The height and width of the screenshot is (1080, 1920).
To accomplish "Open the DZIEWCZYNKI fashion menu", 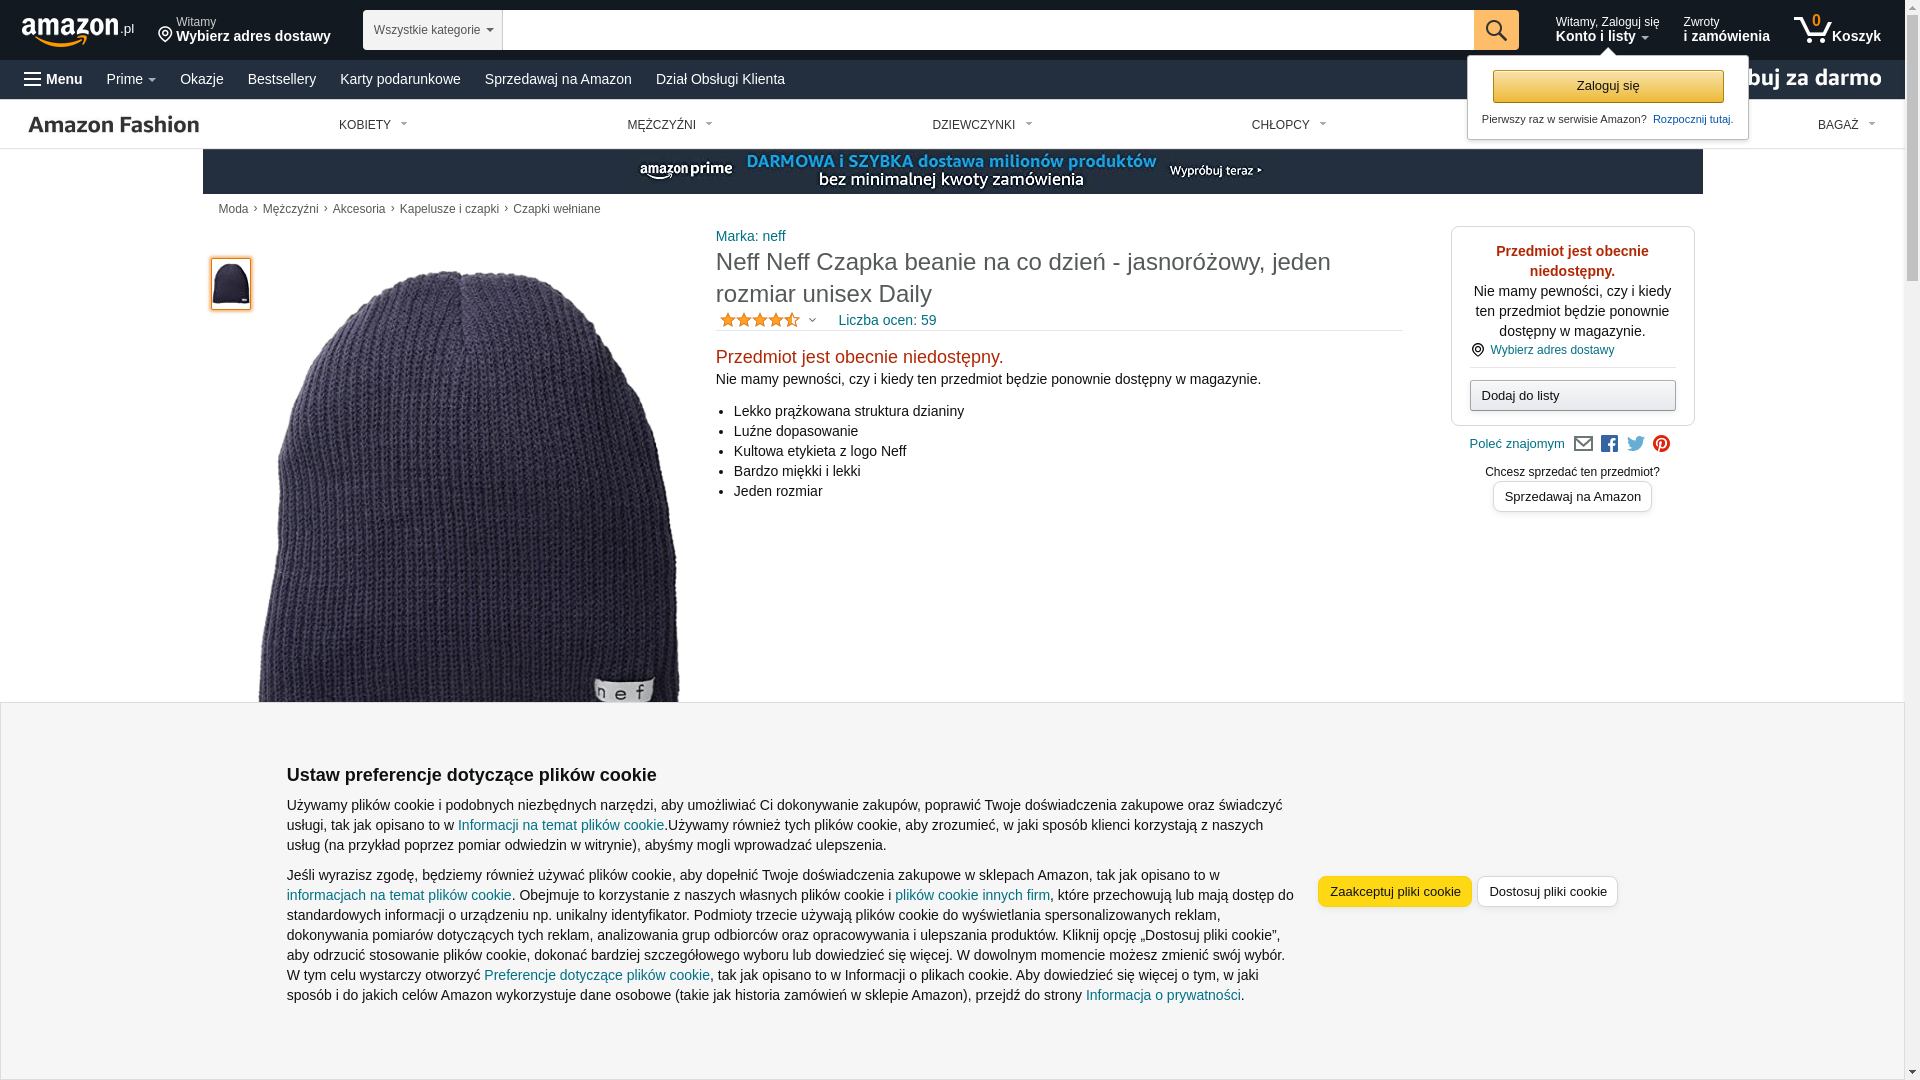I will (x=982, y=125).
